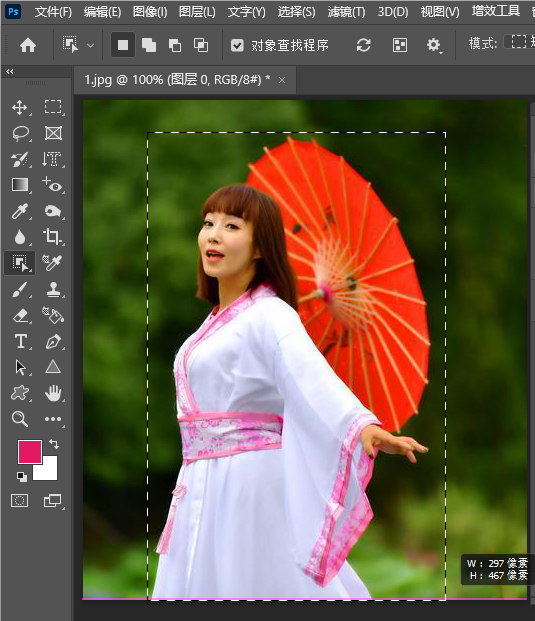
Task: Select the Sponge tool icon
Action: tap(53, 211)
